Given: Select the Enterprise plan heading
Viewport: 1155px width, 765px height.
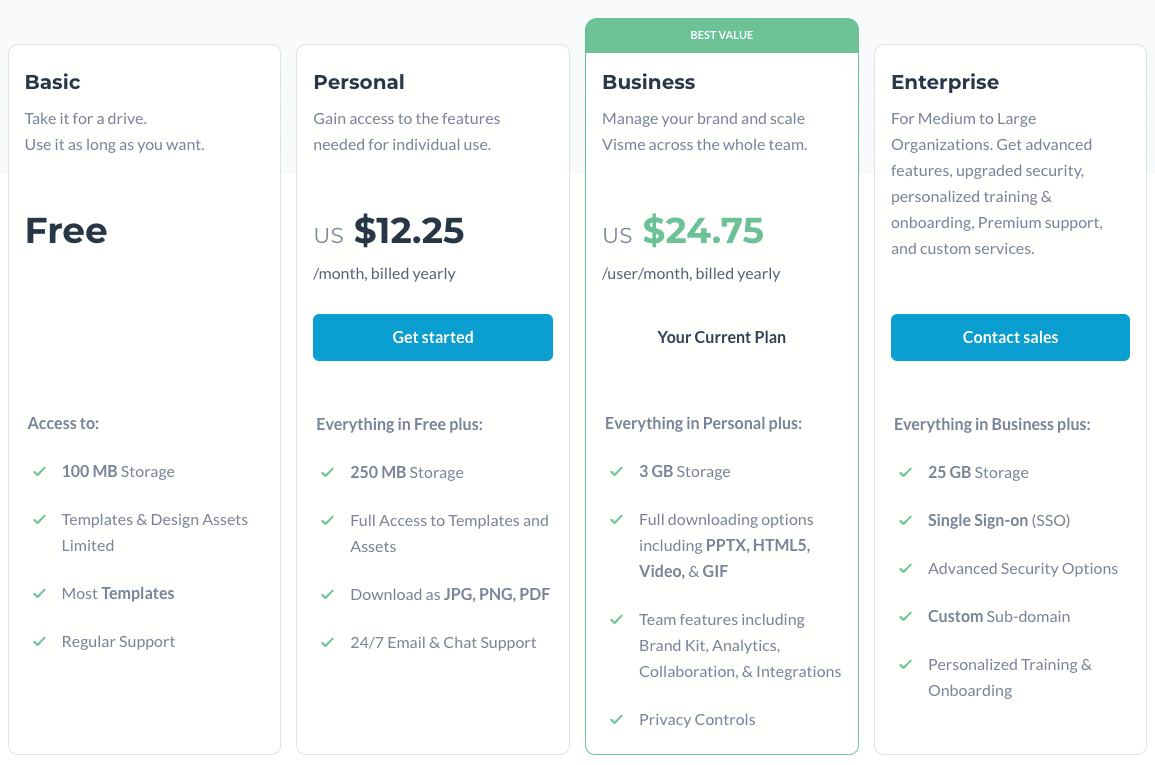Looking at the screenshot, I should (x=945, y=82).
